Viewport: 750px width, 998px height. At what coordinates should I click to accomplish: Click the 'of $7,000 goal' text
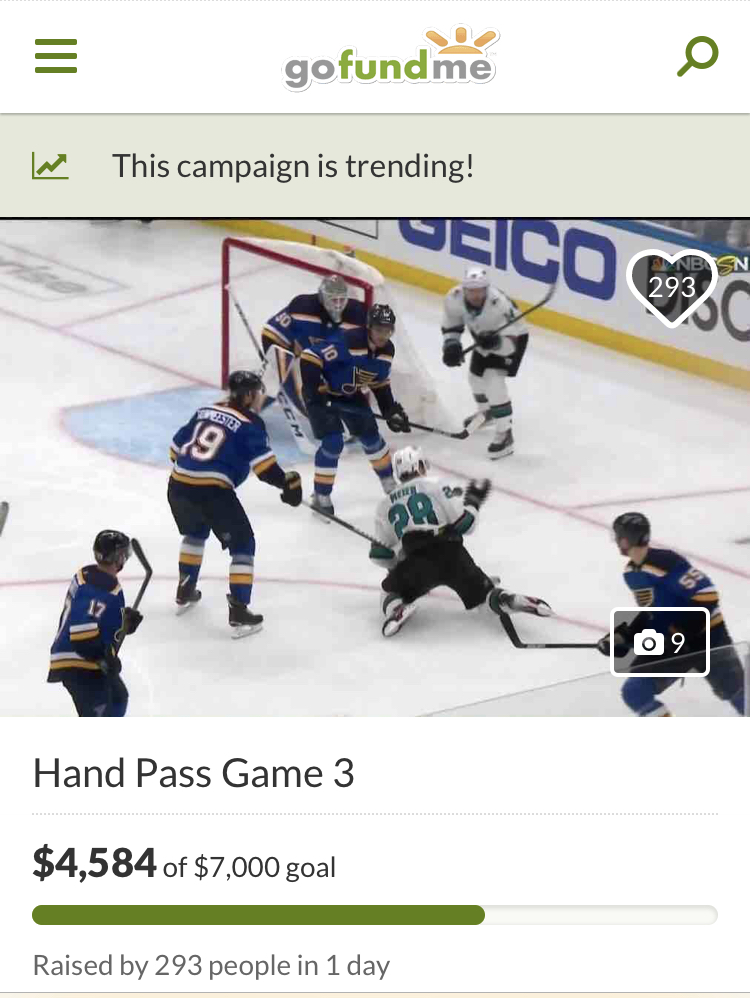(x=249, y=867)
